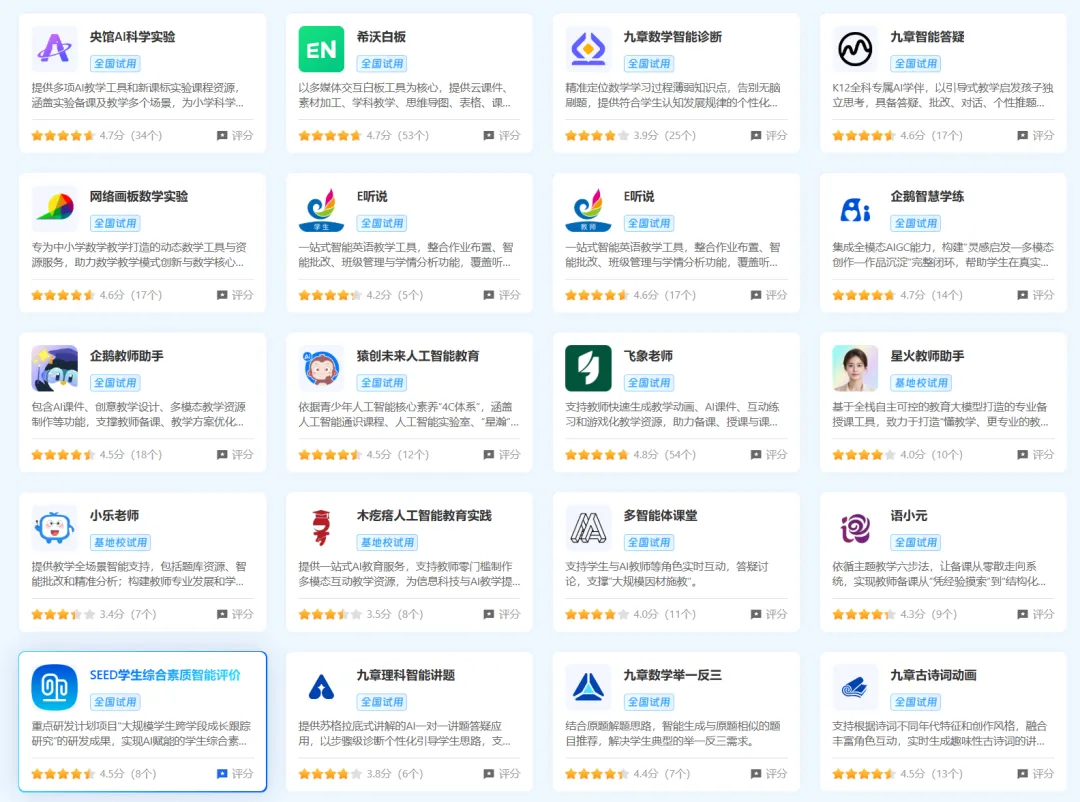Open the 九章数学智能诊断 icon
This screenshot has height=802, width=1080.
[588, 49]
